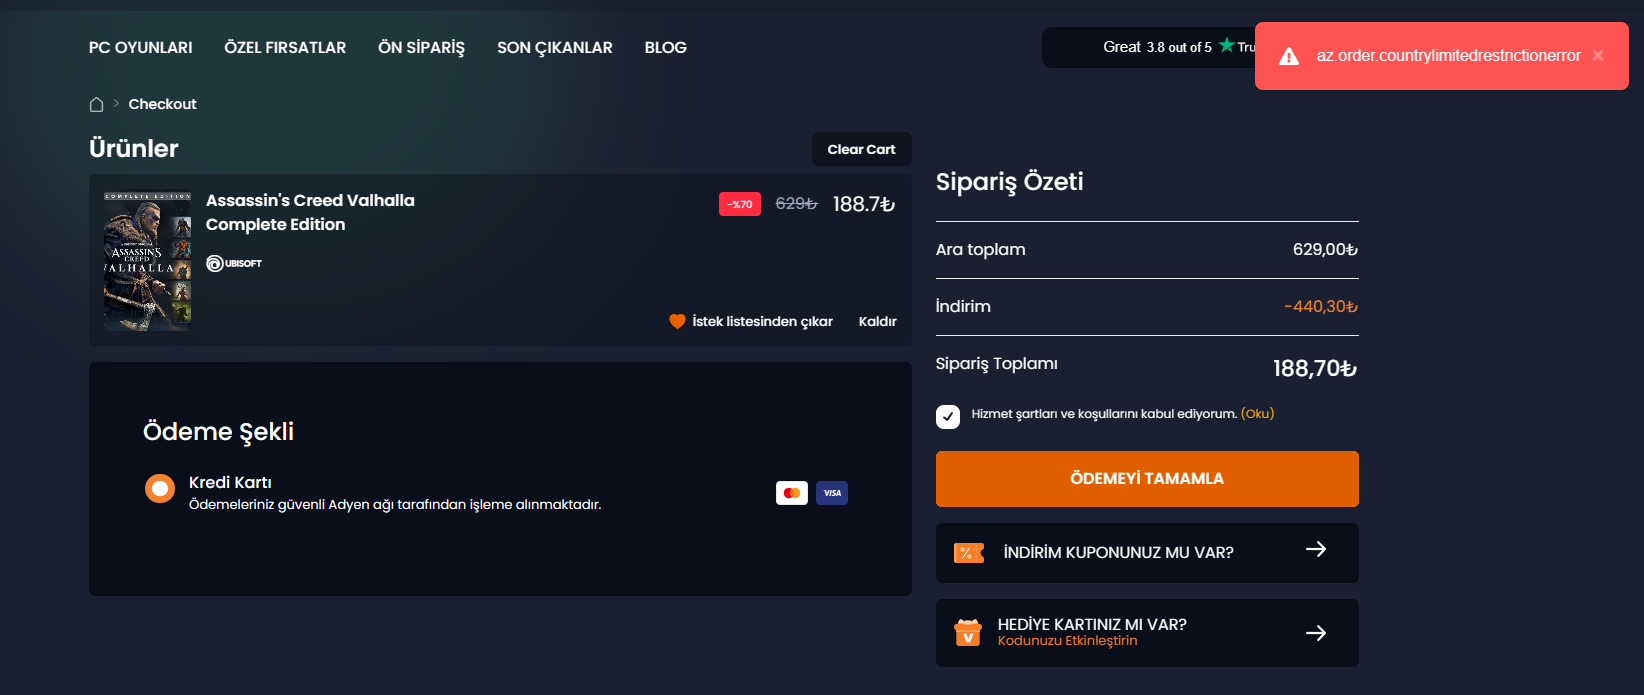Click the Ürünler heading
The height and width of the screenshot is (695, 1644).
pyautogui.click(x=134, y=148)
